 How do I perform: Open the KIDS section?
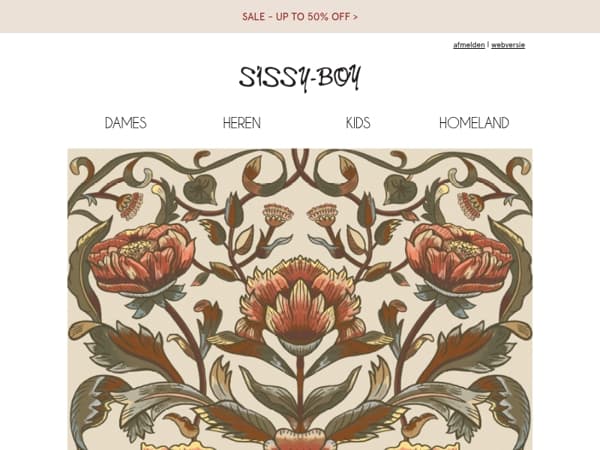[358, 123]
